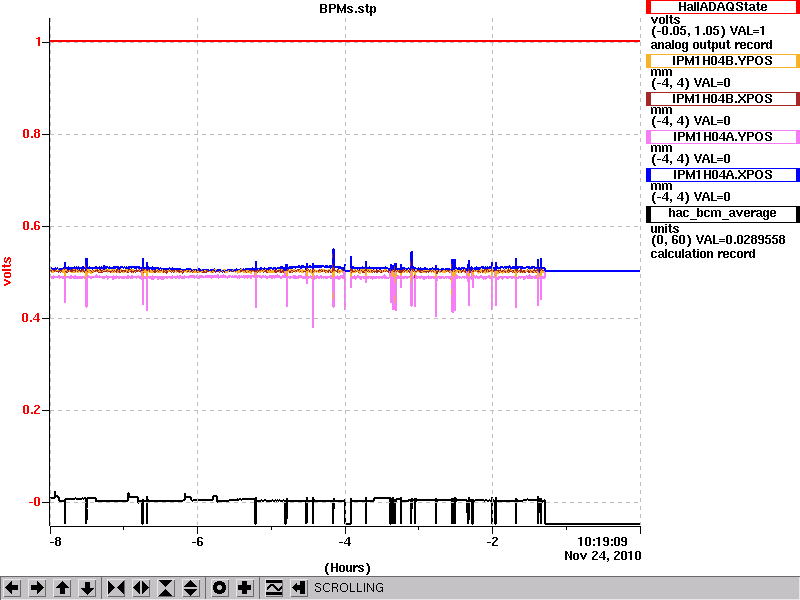Click the auto-scroll arrow-to-bar icon
Screen dimensions: 800x600
point(298,588)
